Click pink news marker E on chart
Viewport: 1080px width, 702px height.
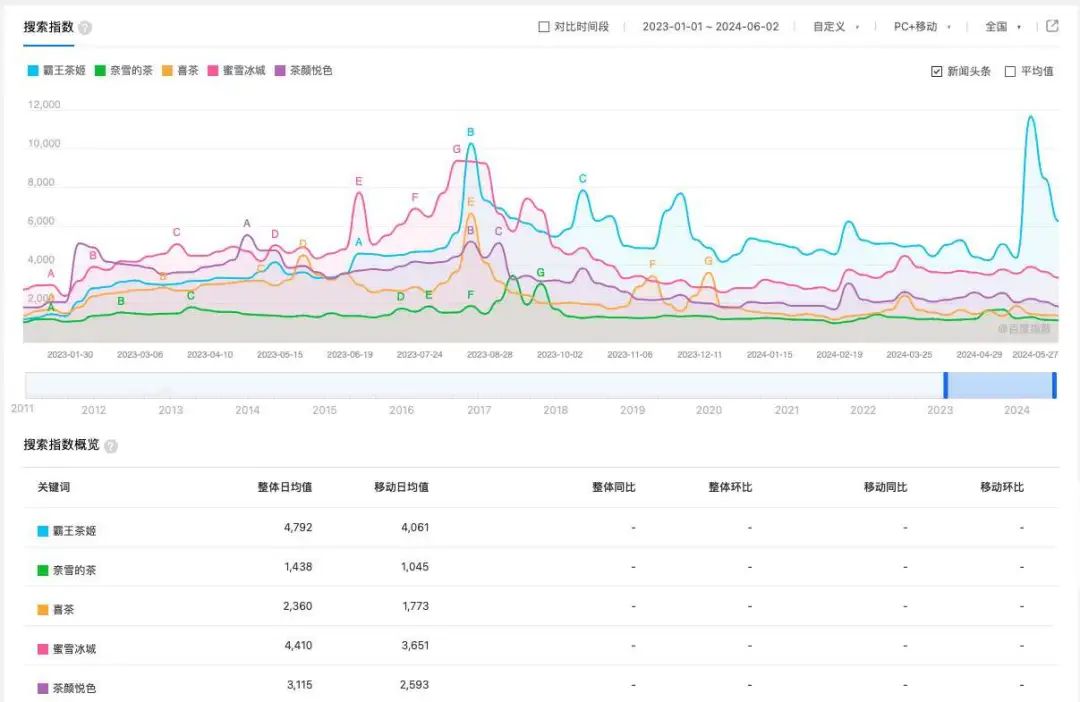[358, 181]
